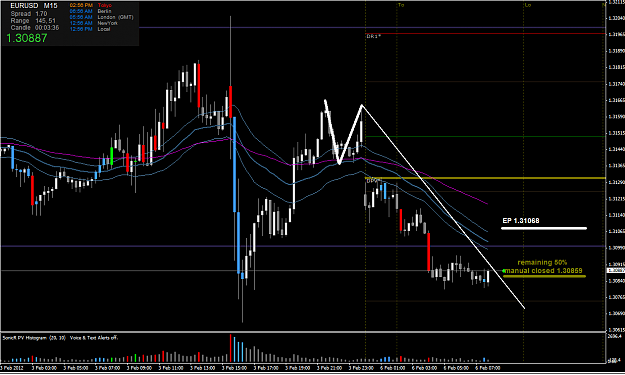The image size is (625, 375).
Task: Click the DR1 level label
Action: point(373,36)
